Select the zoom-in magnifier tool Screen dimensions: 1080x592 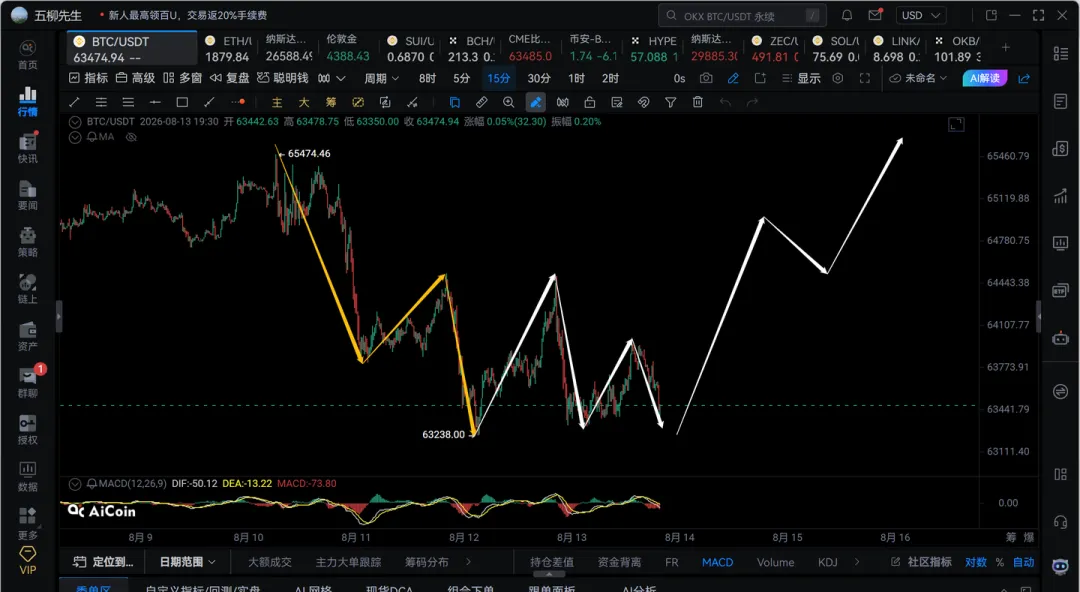[508, 102]
